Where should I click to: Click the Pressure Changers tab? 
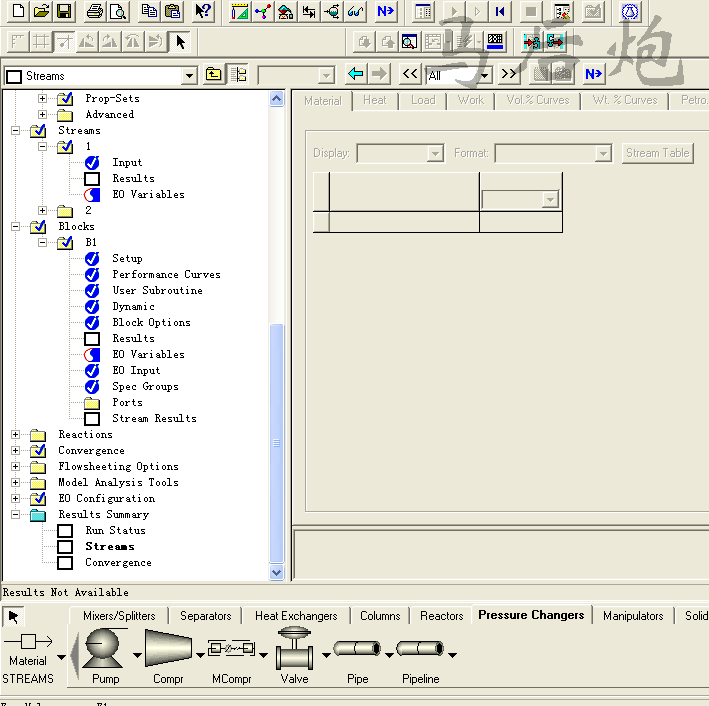coord(531,615)
